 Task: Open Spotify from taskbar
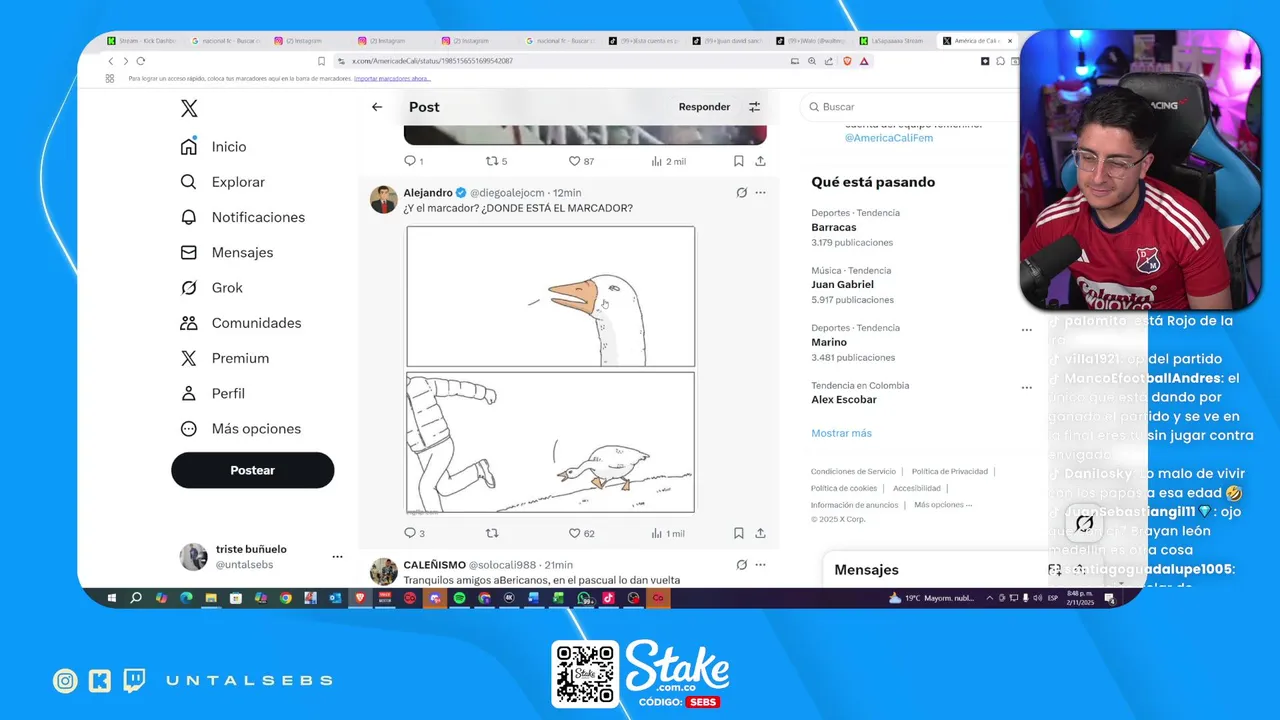point(459,598)
